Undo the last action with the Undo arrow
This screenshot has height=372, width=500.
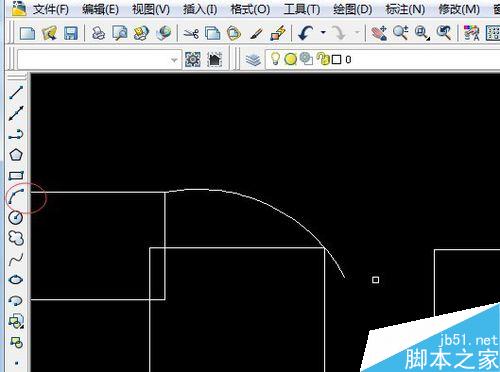coord(306,33)
